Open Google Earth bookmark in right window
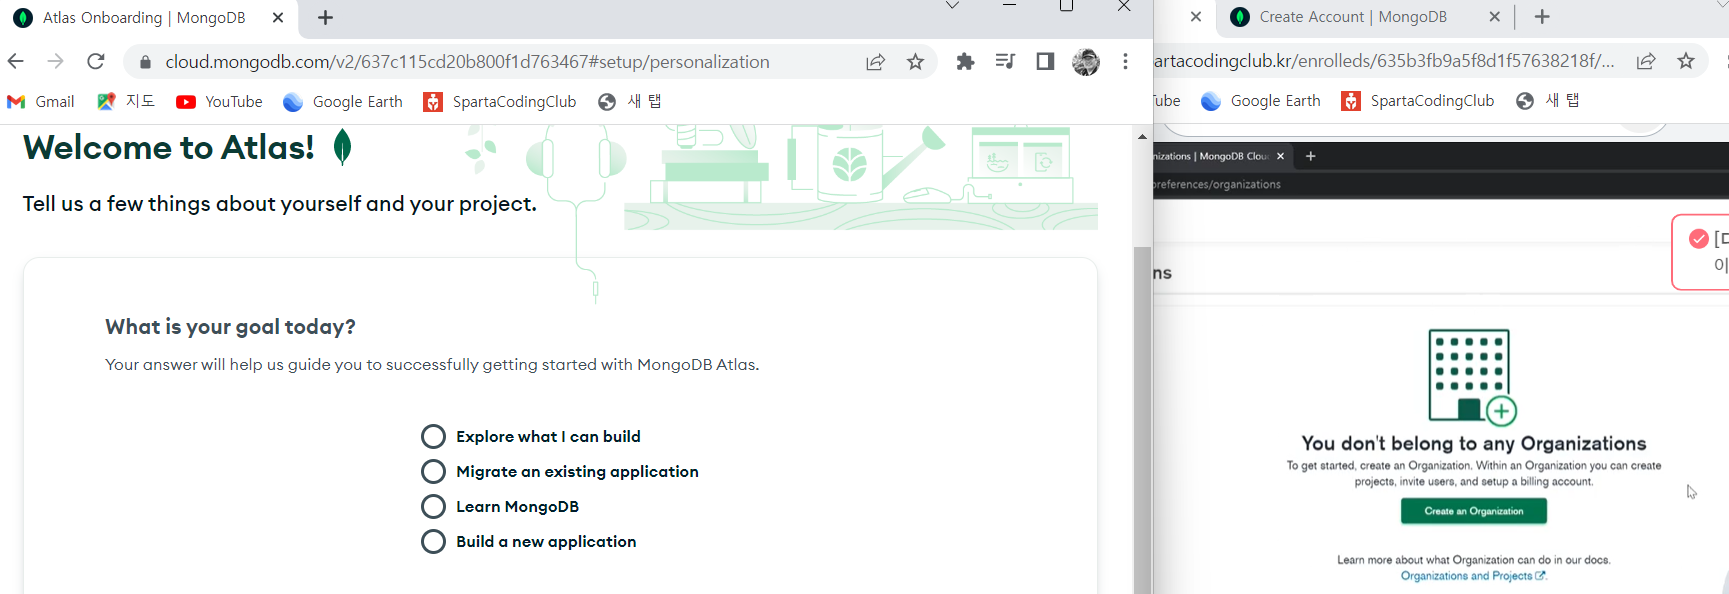Screen dimensions: 1729x594 point(1261,101)
